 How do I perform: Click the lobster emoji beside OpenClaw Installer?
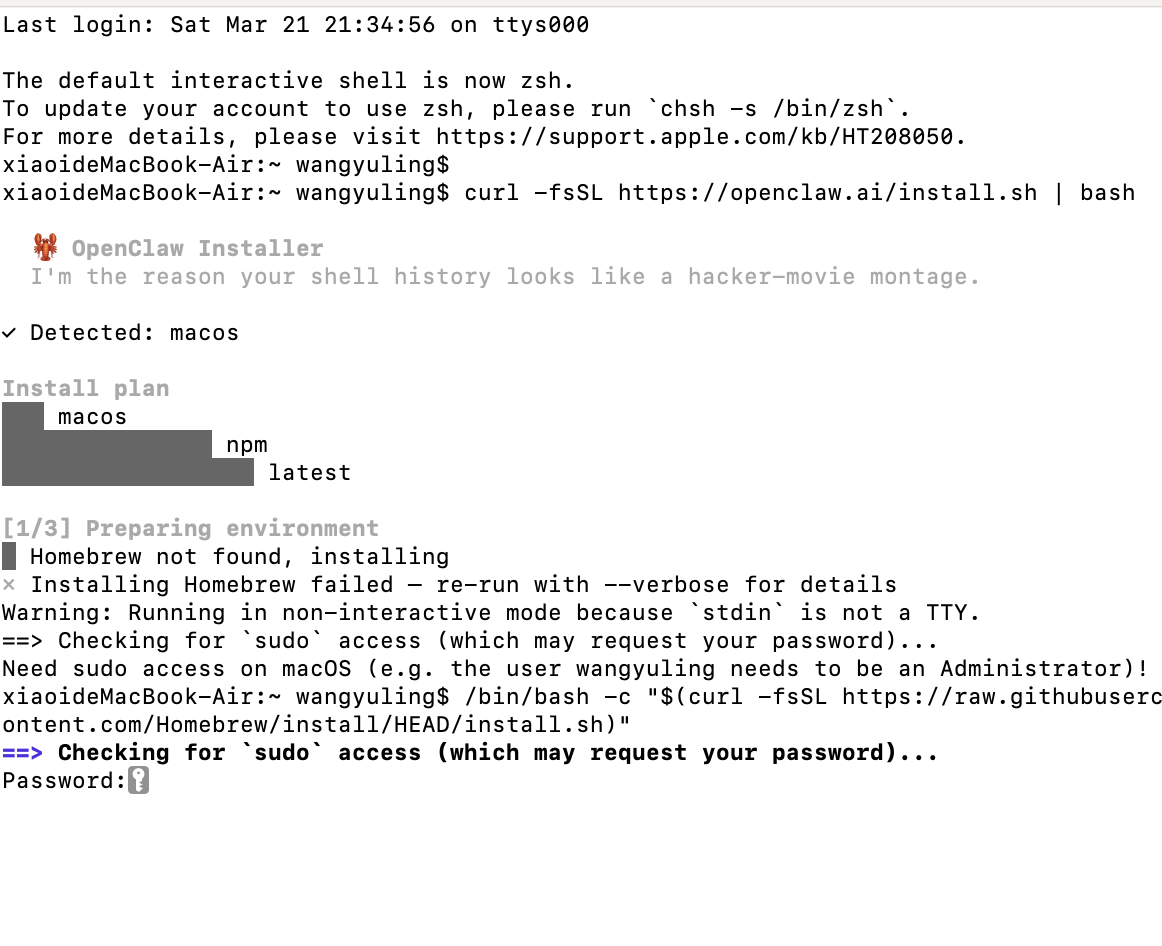pyautogui.click(x=45, y=247)
